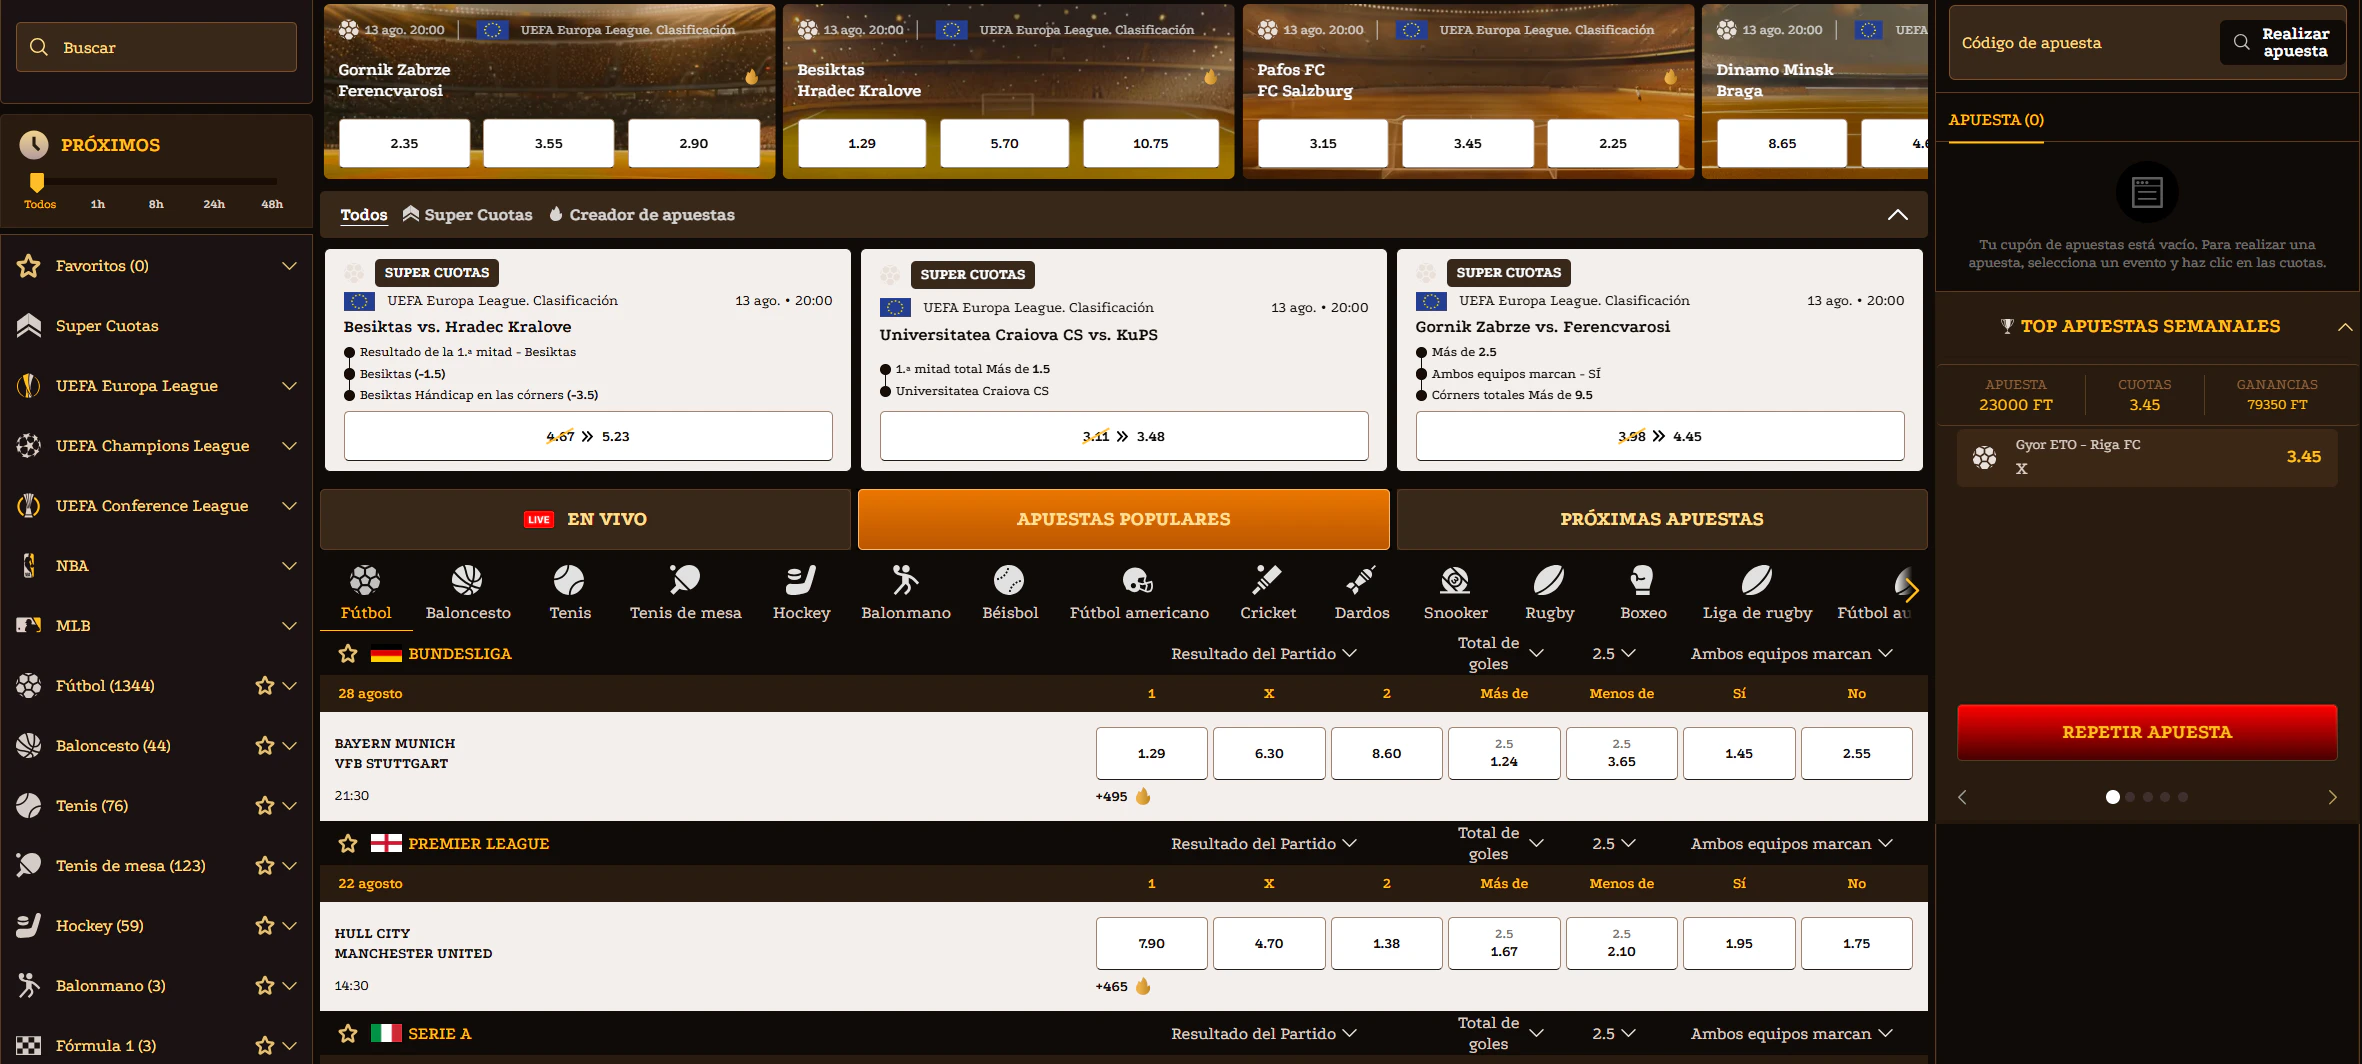This screenshot has height=1064, width=2362.
Task: Select the Tenis sport icon
Action: click(x=569, y=580)
